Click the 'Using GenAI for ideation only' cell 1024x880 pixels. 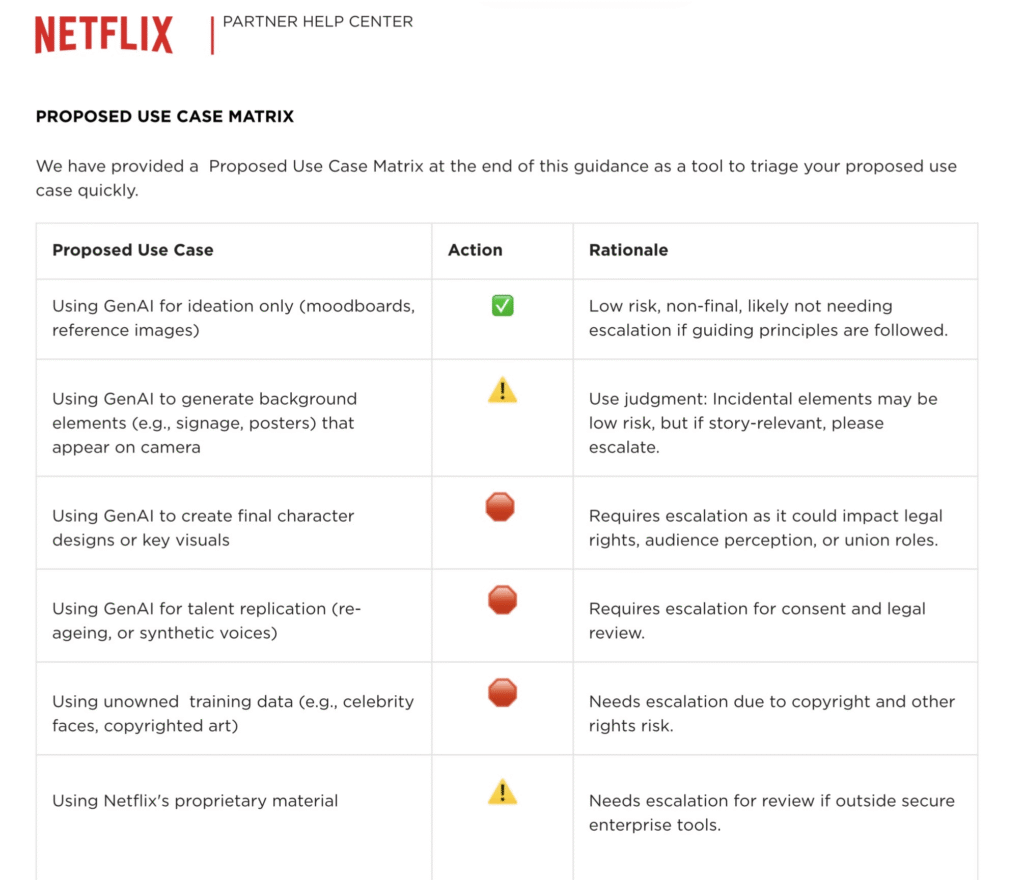coord(233,318)
